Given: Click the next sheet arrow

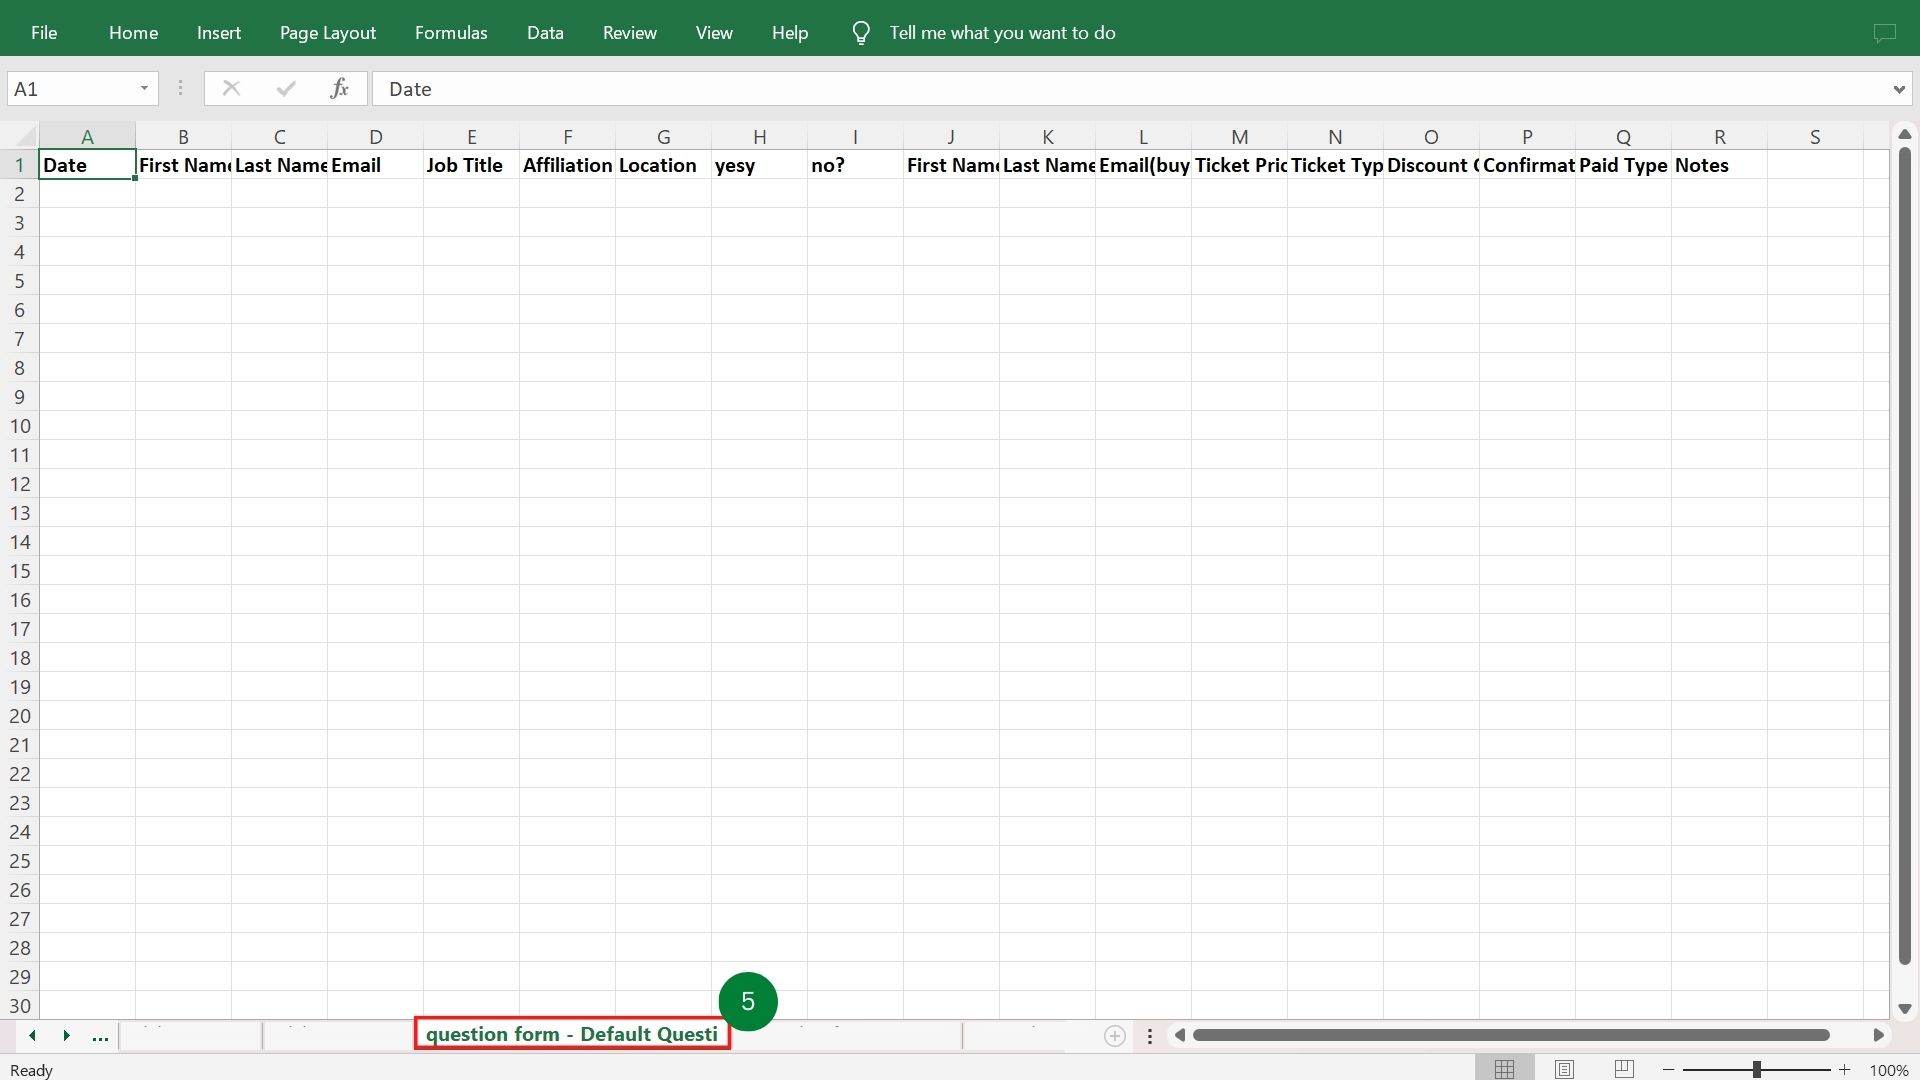Looking at the screenshot, I should coord(66,1036).
